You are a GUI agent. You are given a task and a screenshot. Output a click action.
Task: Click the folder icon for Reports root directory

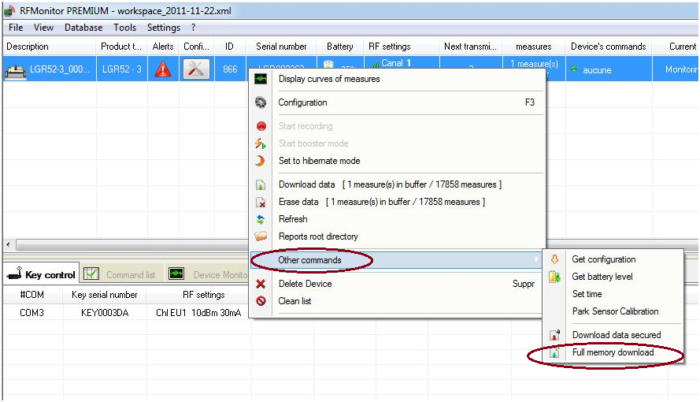click(x=261, y=236)
